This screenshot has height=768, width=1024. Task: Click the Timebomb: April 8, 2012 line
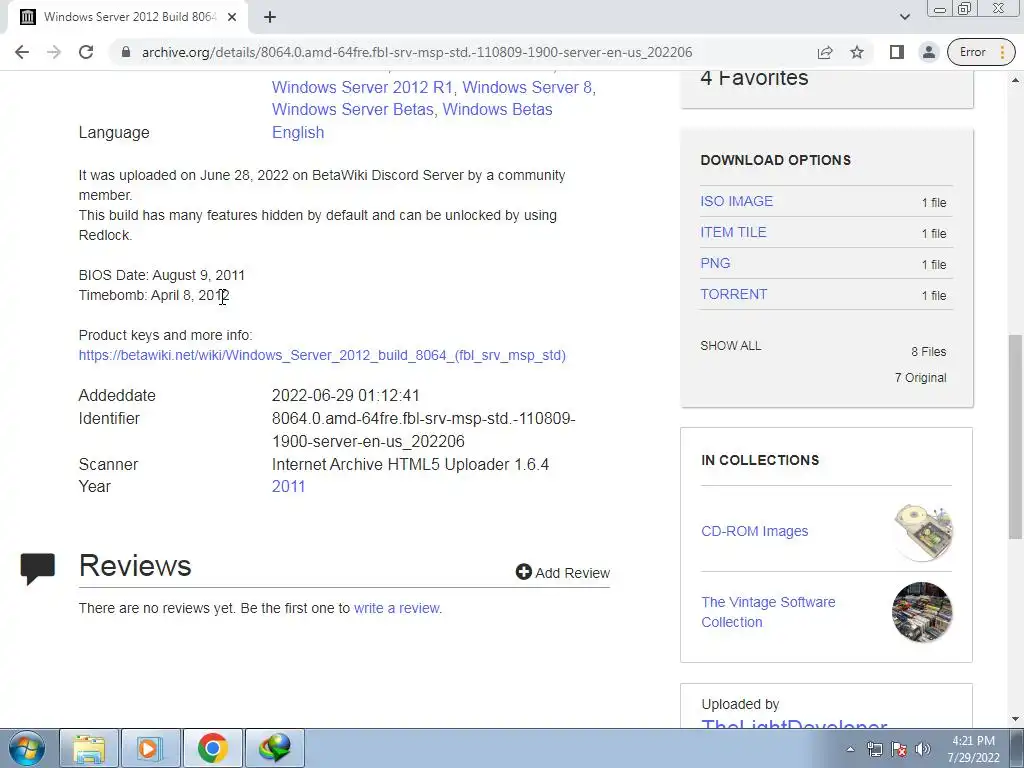[154, 295]
